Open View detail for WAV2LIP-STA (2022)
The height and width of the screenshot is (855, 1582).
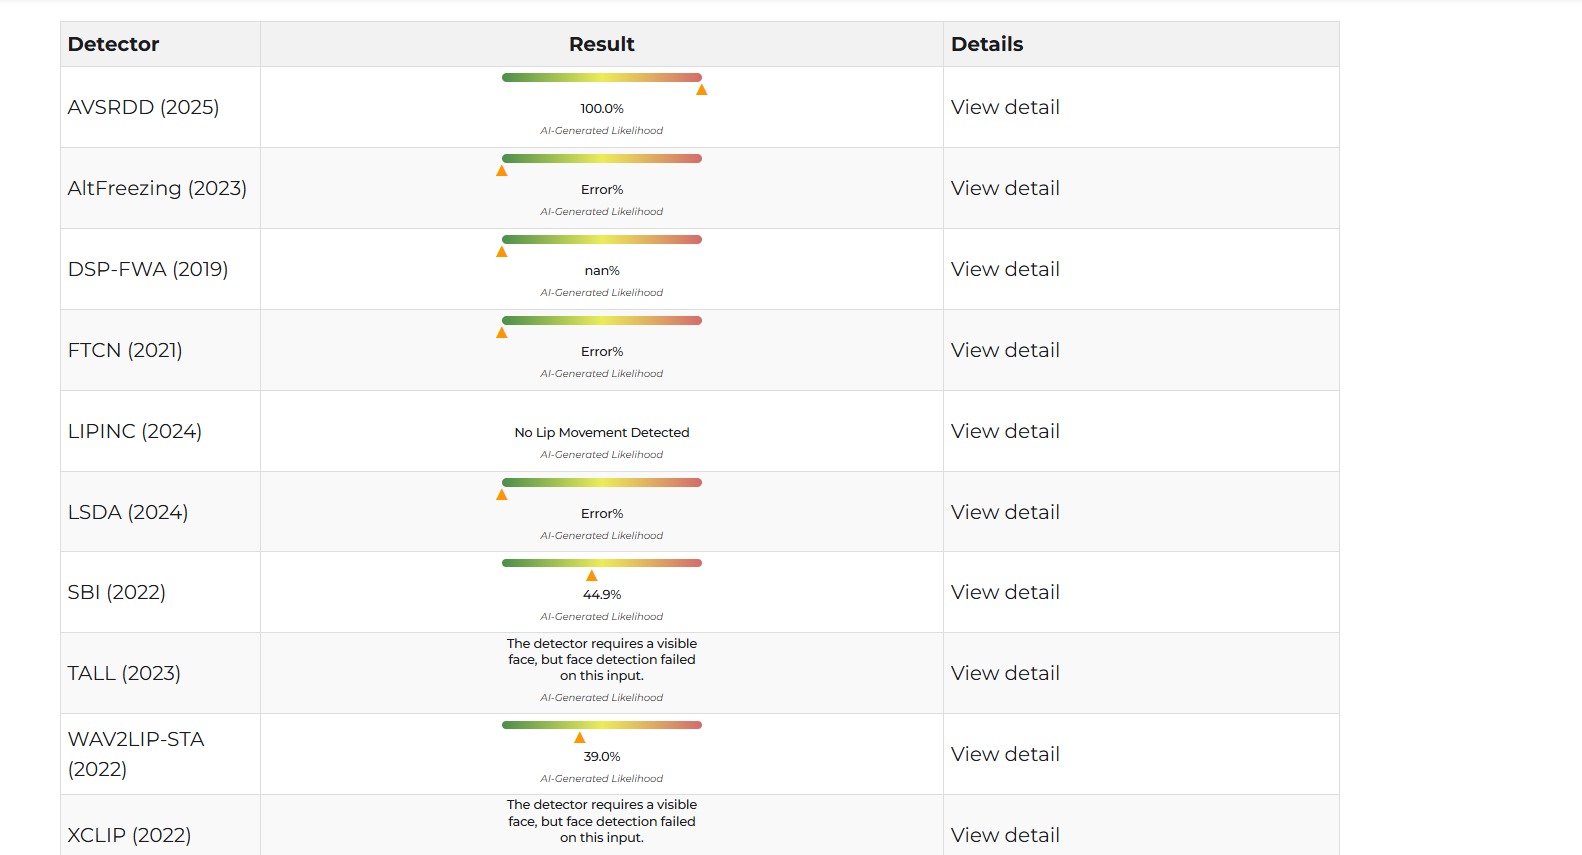point(1005,754)
